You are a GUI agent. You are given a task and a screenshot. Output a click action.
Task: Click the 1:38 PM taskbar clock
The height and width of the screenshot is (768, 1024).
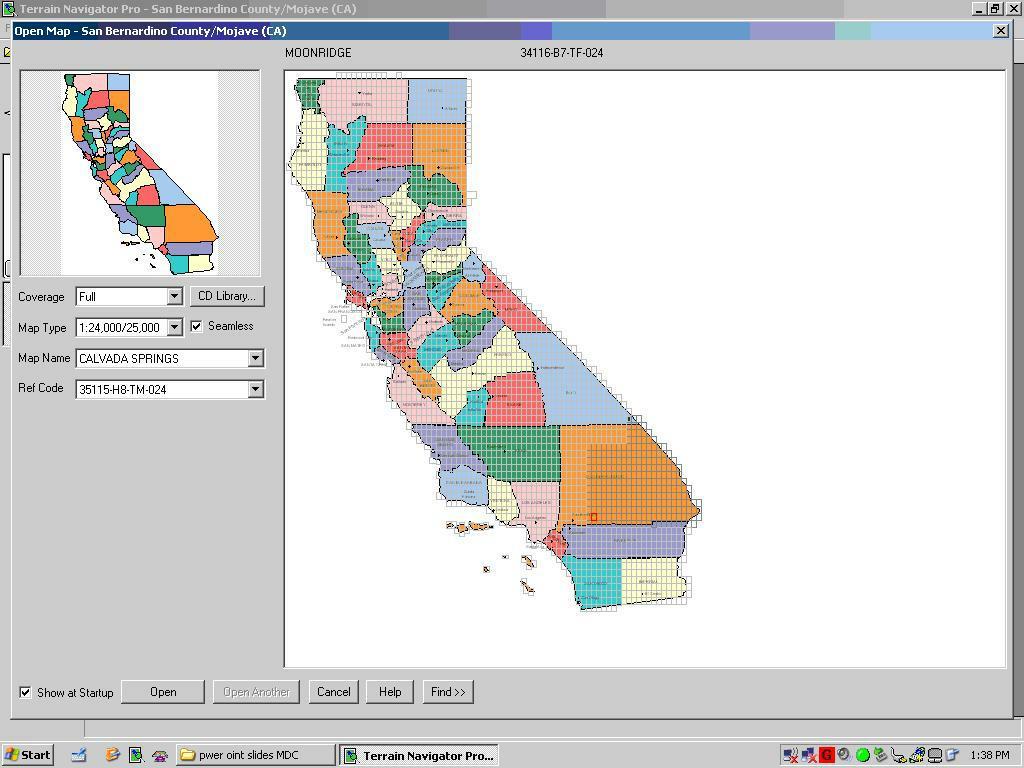click(x=989, y=756)
